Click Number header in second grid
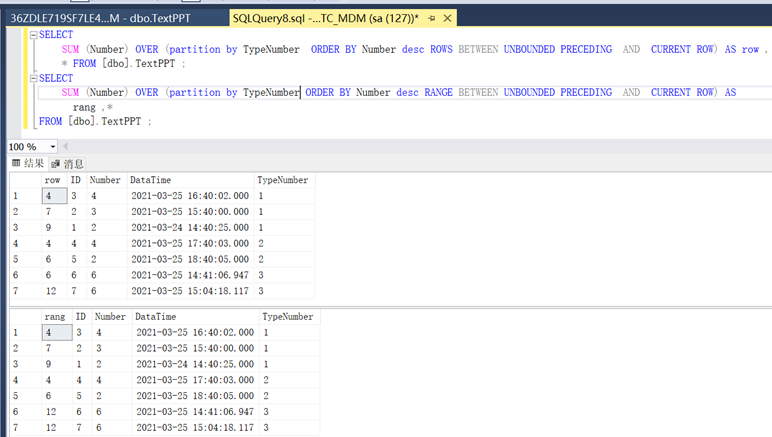The image size is (772, 437). click(x=112, y=317)
